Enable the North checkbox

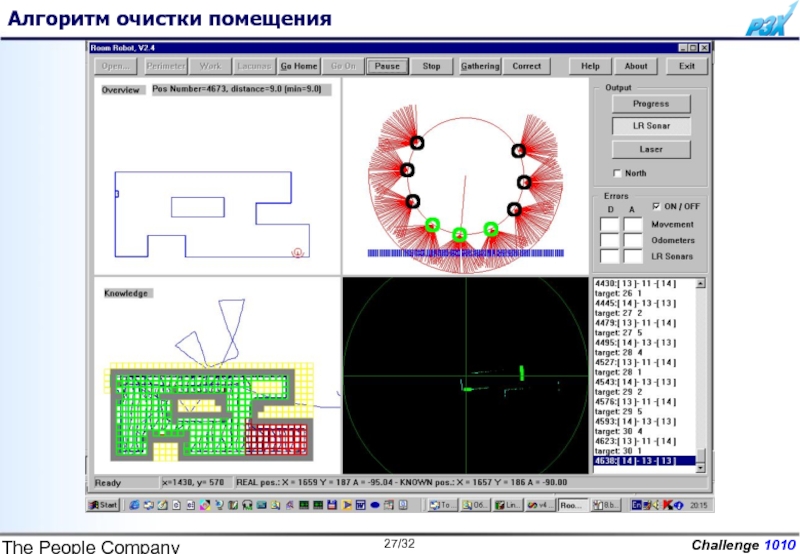coord(617,173)
